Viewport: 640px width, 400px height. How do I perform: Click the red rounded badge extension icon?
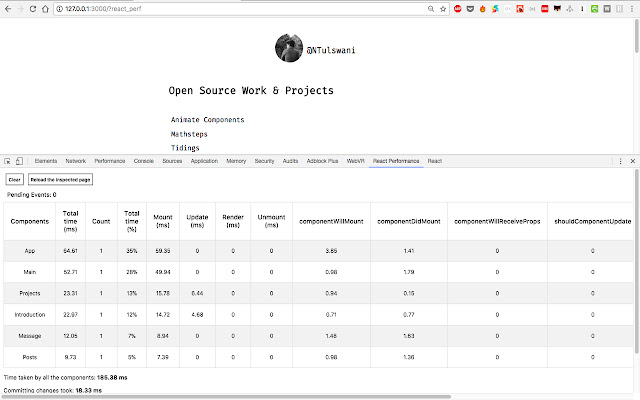[x=544, y=9]
